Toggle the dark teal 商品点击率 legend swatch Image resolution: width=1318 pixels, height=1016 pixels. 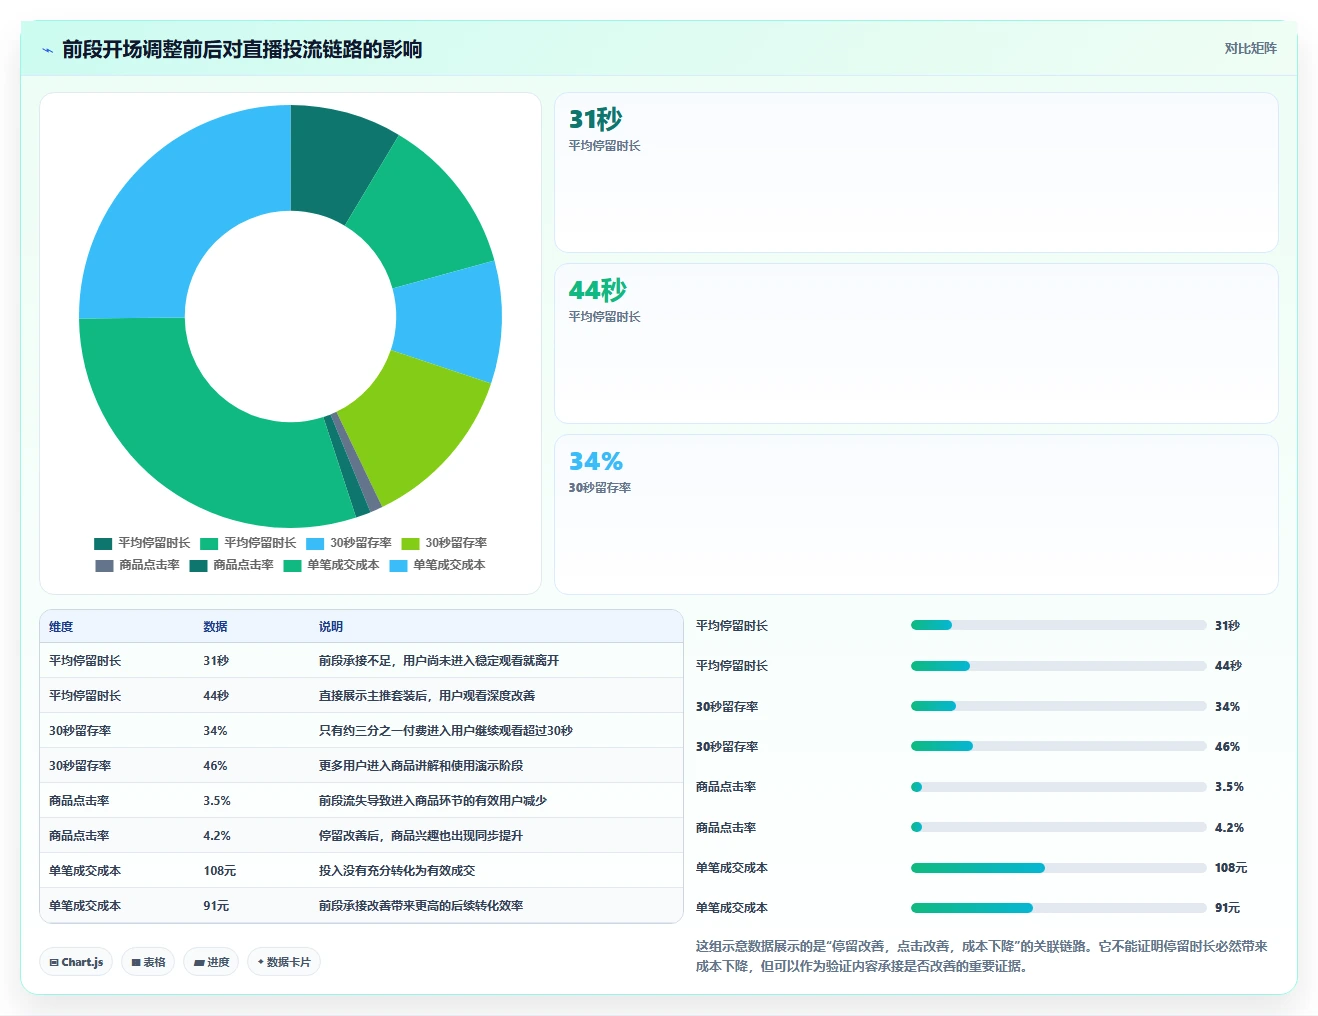point(198,565)
